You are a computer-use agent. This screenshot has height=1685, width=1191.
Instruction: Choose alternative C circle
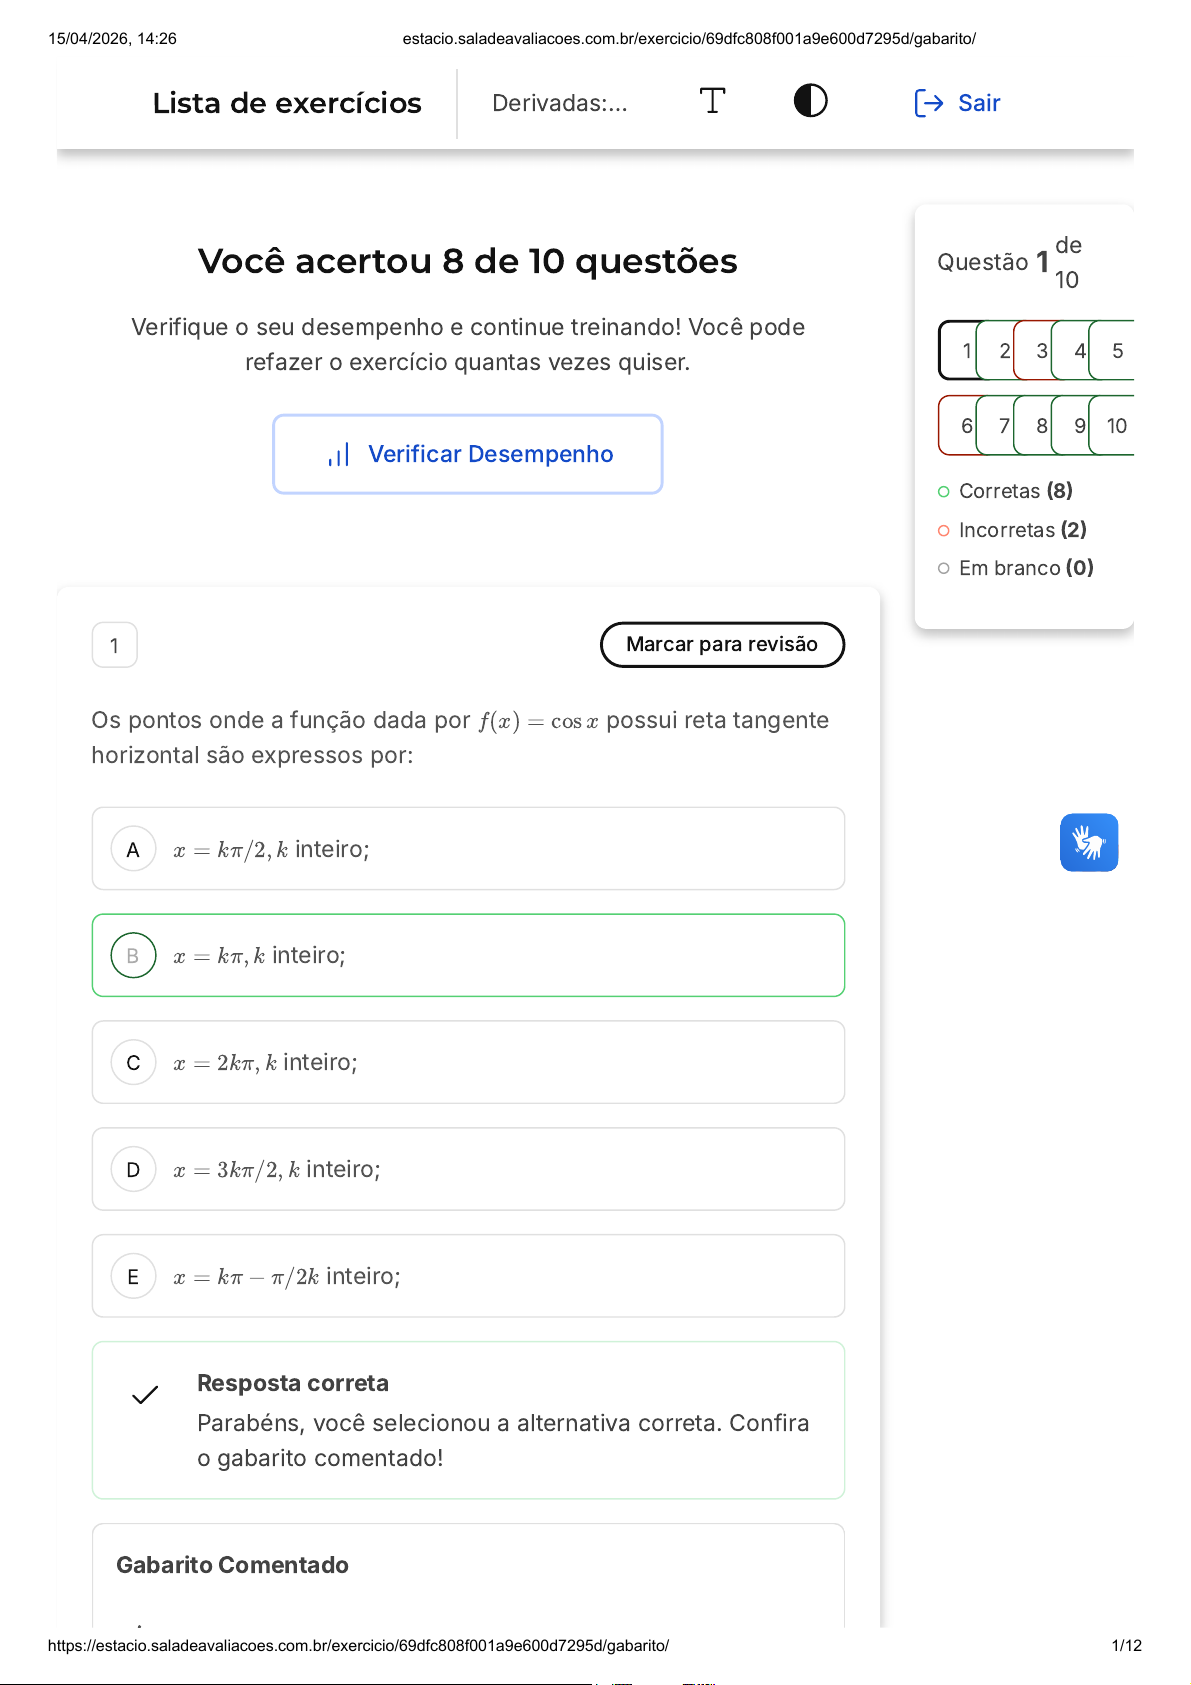point(134,1063)
